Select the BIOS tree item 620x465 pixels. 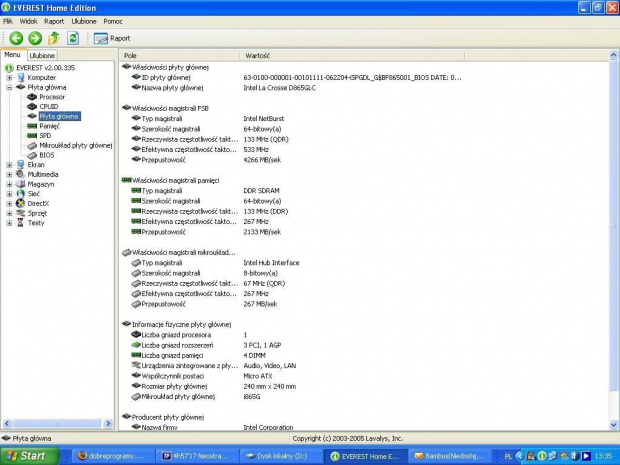(47, 155)
